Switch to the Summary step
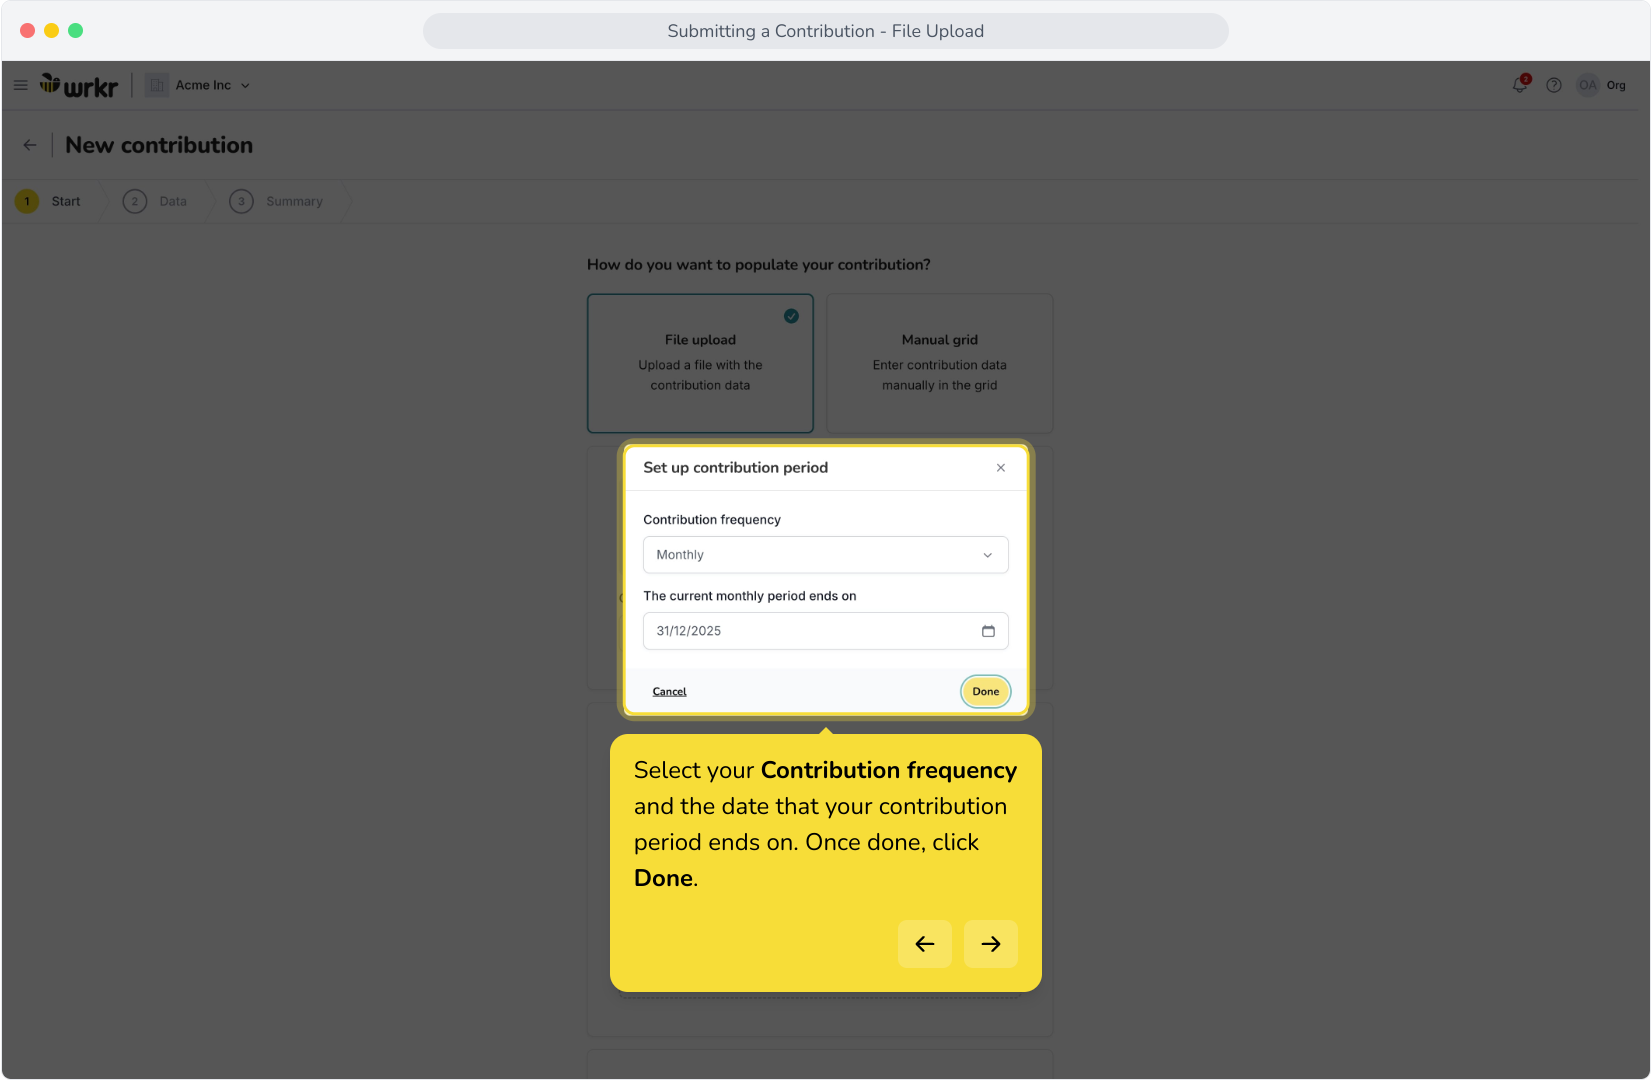 277,201
